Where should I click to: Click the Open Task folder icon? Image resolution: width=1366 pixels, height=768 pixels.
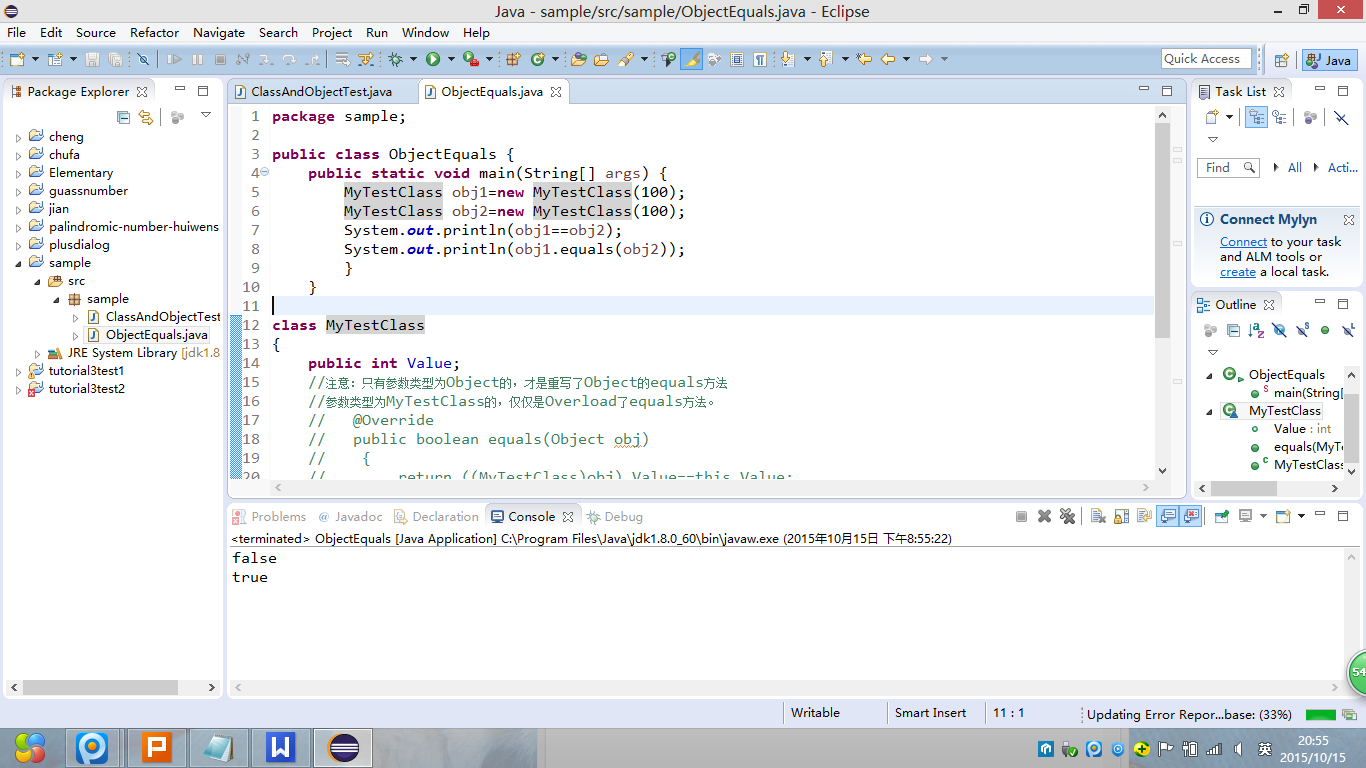pyautogui.click(x=601, y=60)
